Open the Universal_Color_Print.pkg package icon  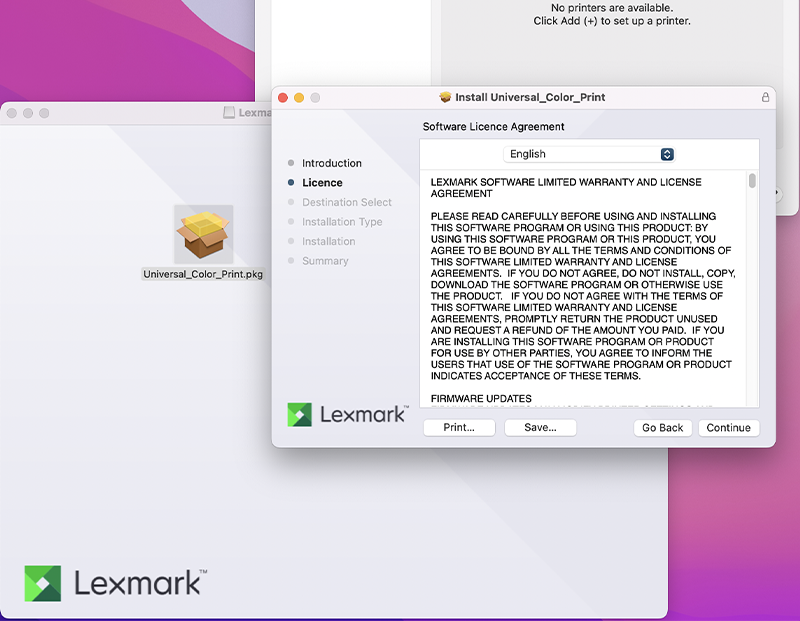coord(204,234)
